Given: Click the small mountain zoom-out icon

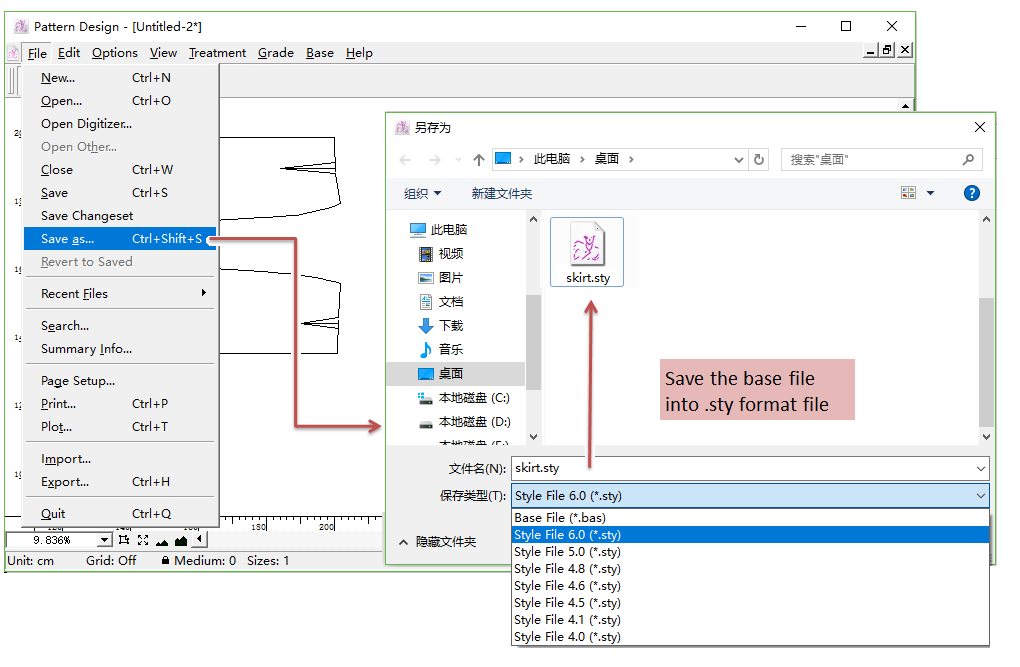Looking at the screenshot, I should coord(162,541).
